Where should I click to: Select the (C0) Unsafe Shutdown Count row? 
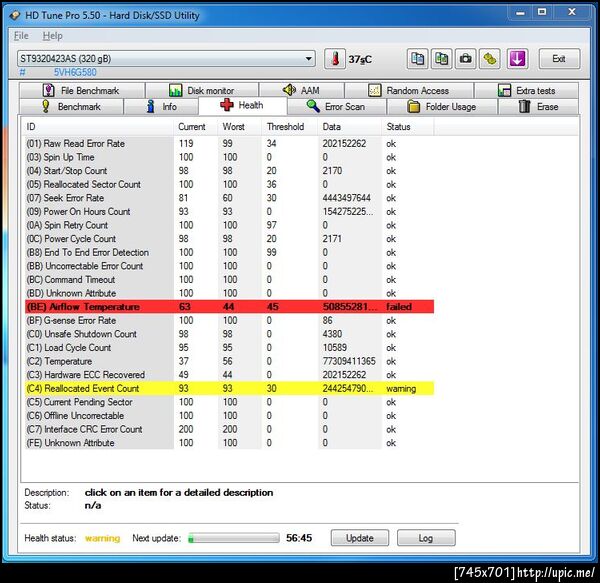[x=229, y=334]
